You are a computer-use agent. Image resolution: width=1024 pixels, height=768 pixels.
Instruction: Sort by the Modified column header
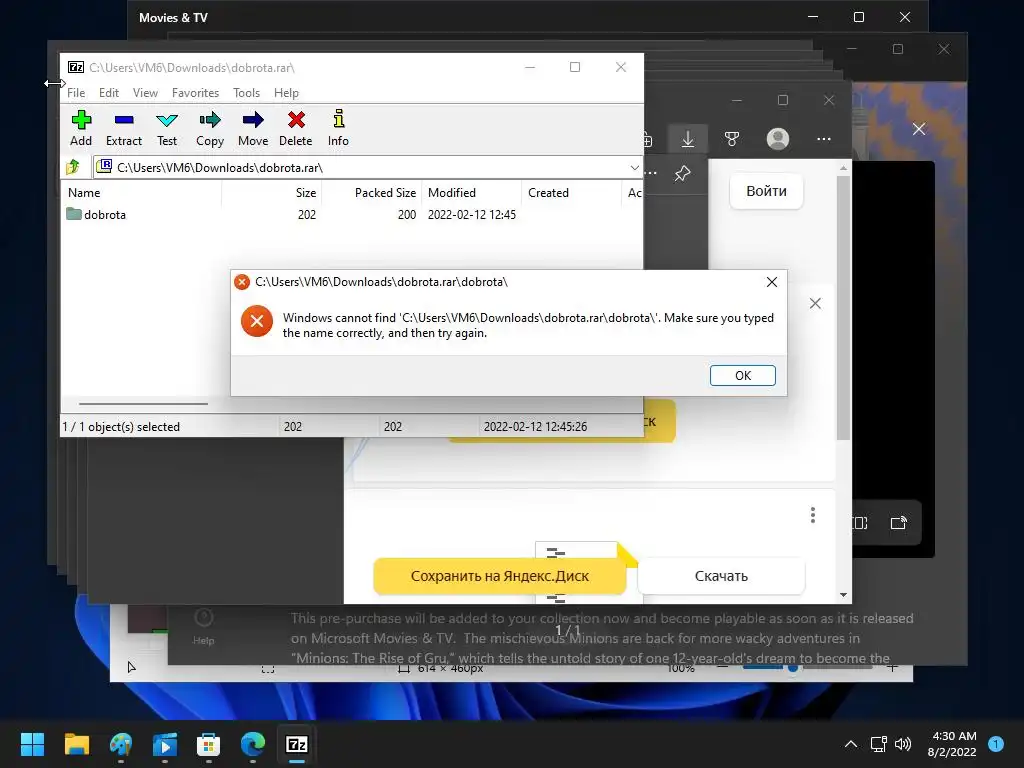click(472, 193)
